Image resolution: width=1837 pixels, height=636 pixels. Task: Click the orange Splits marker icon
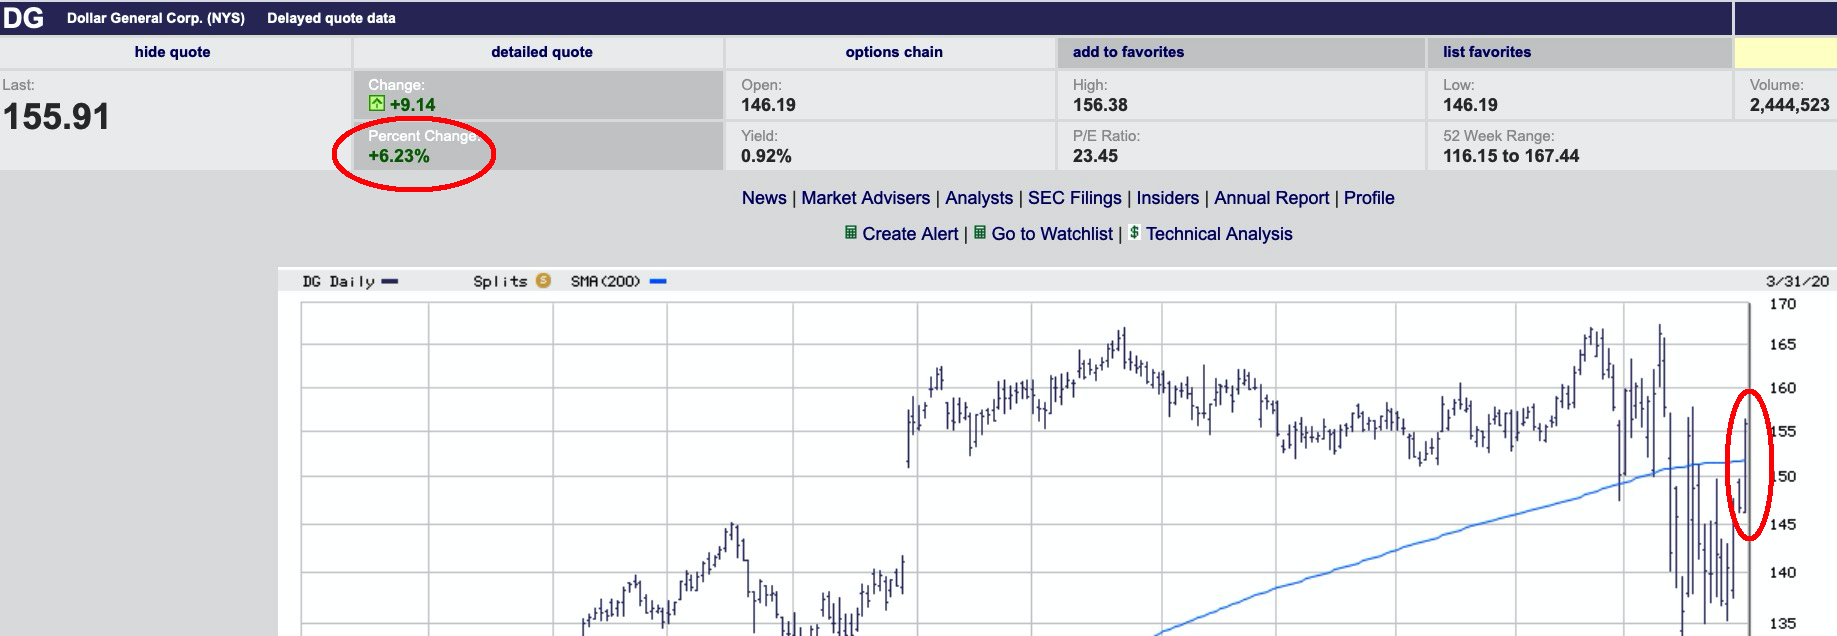pyautogui.click(x=543, y=281)
